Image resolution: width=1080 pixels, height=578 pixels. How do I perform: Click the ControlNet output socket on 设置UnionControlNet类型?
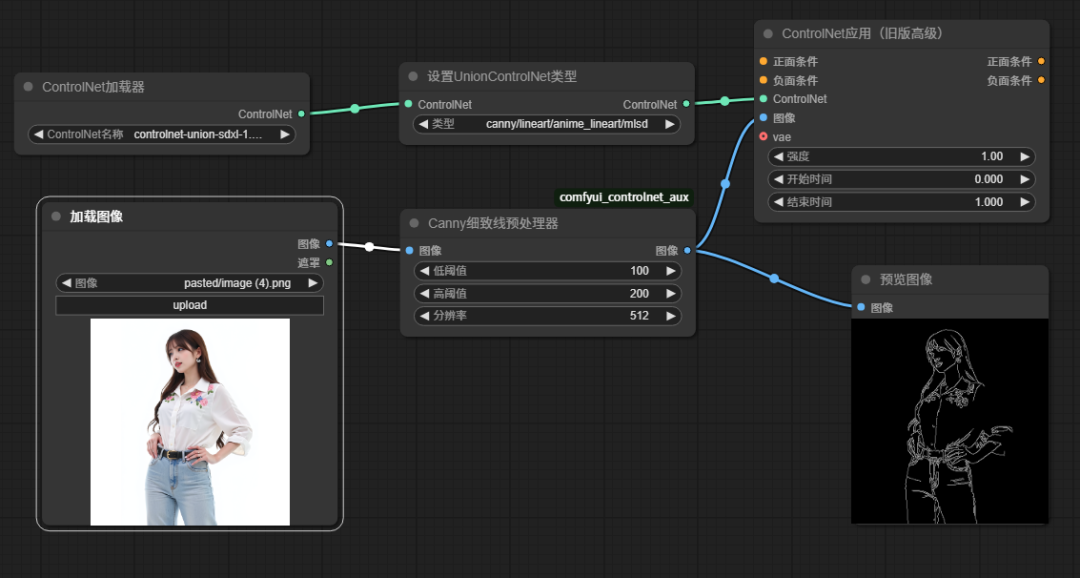(x=686, y=104)
